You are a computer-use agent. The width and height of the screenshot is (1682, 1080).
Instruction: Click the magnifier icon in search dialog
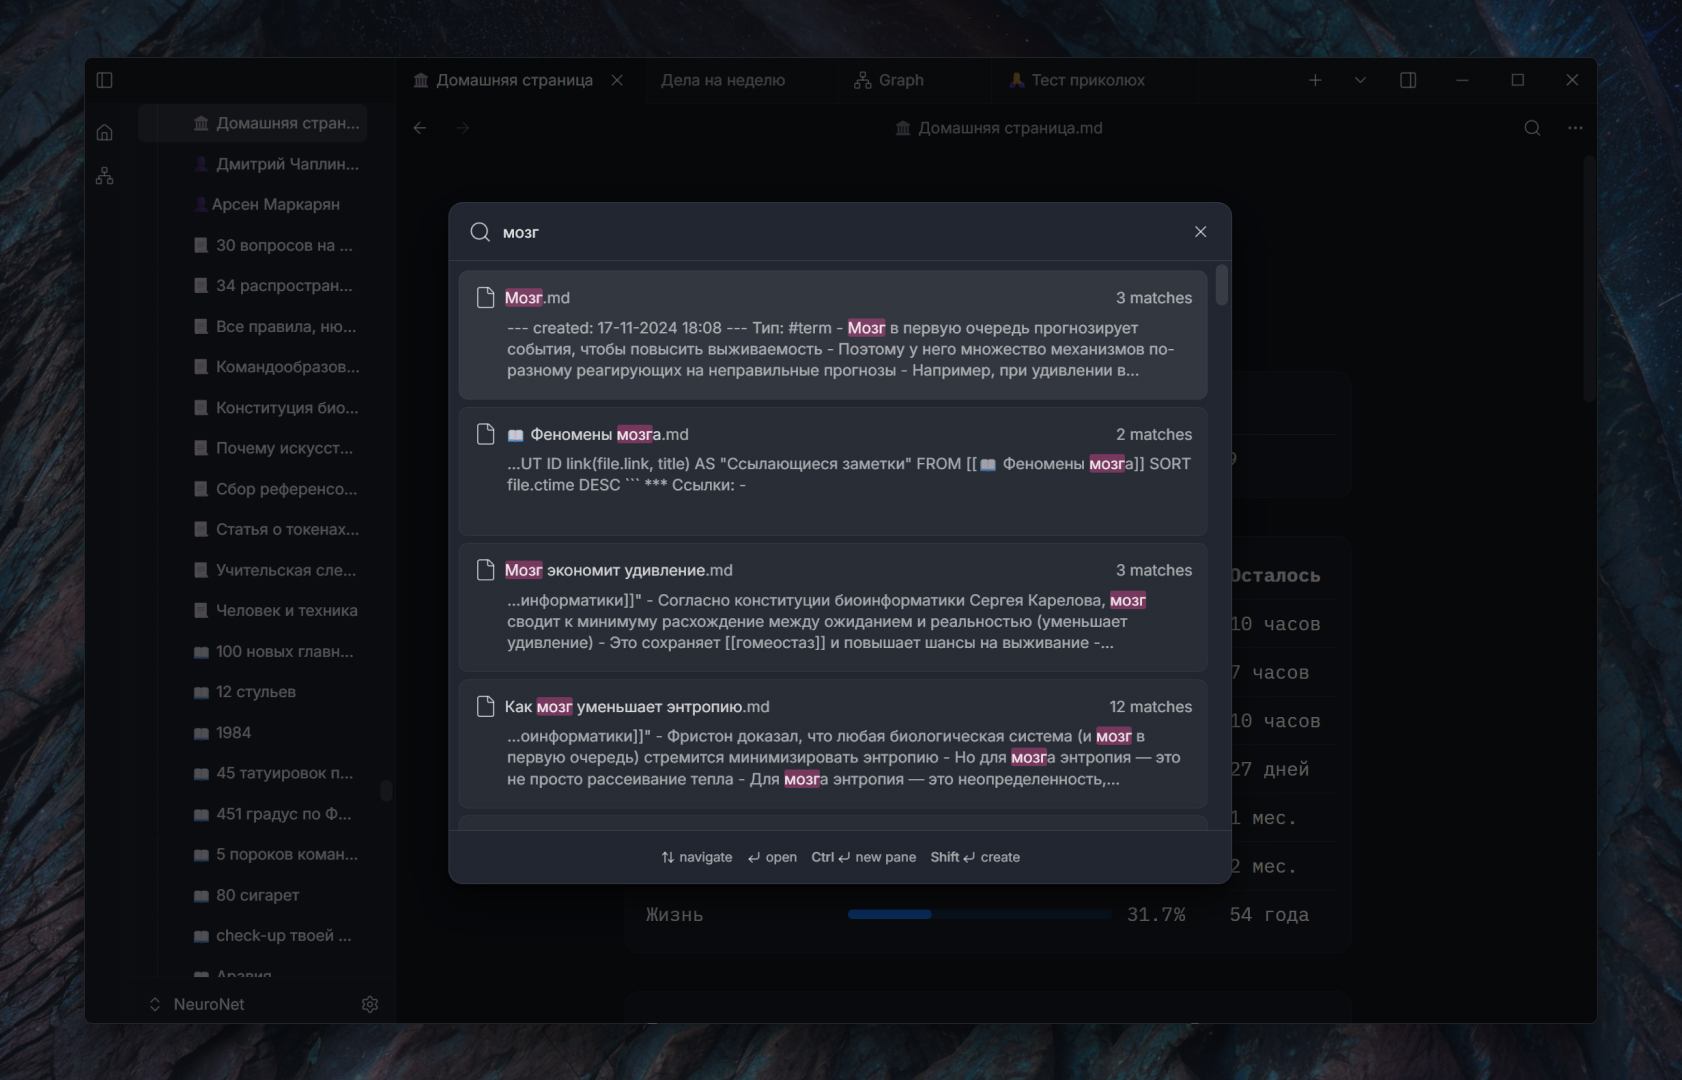[480, 232]
